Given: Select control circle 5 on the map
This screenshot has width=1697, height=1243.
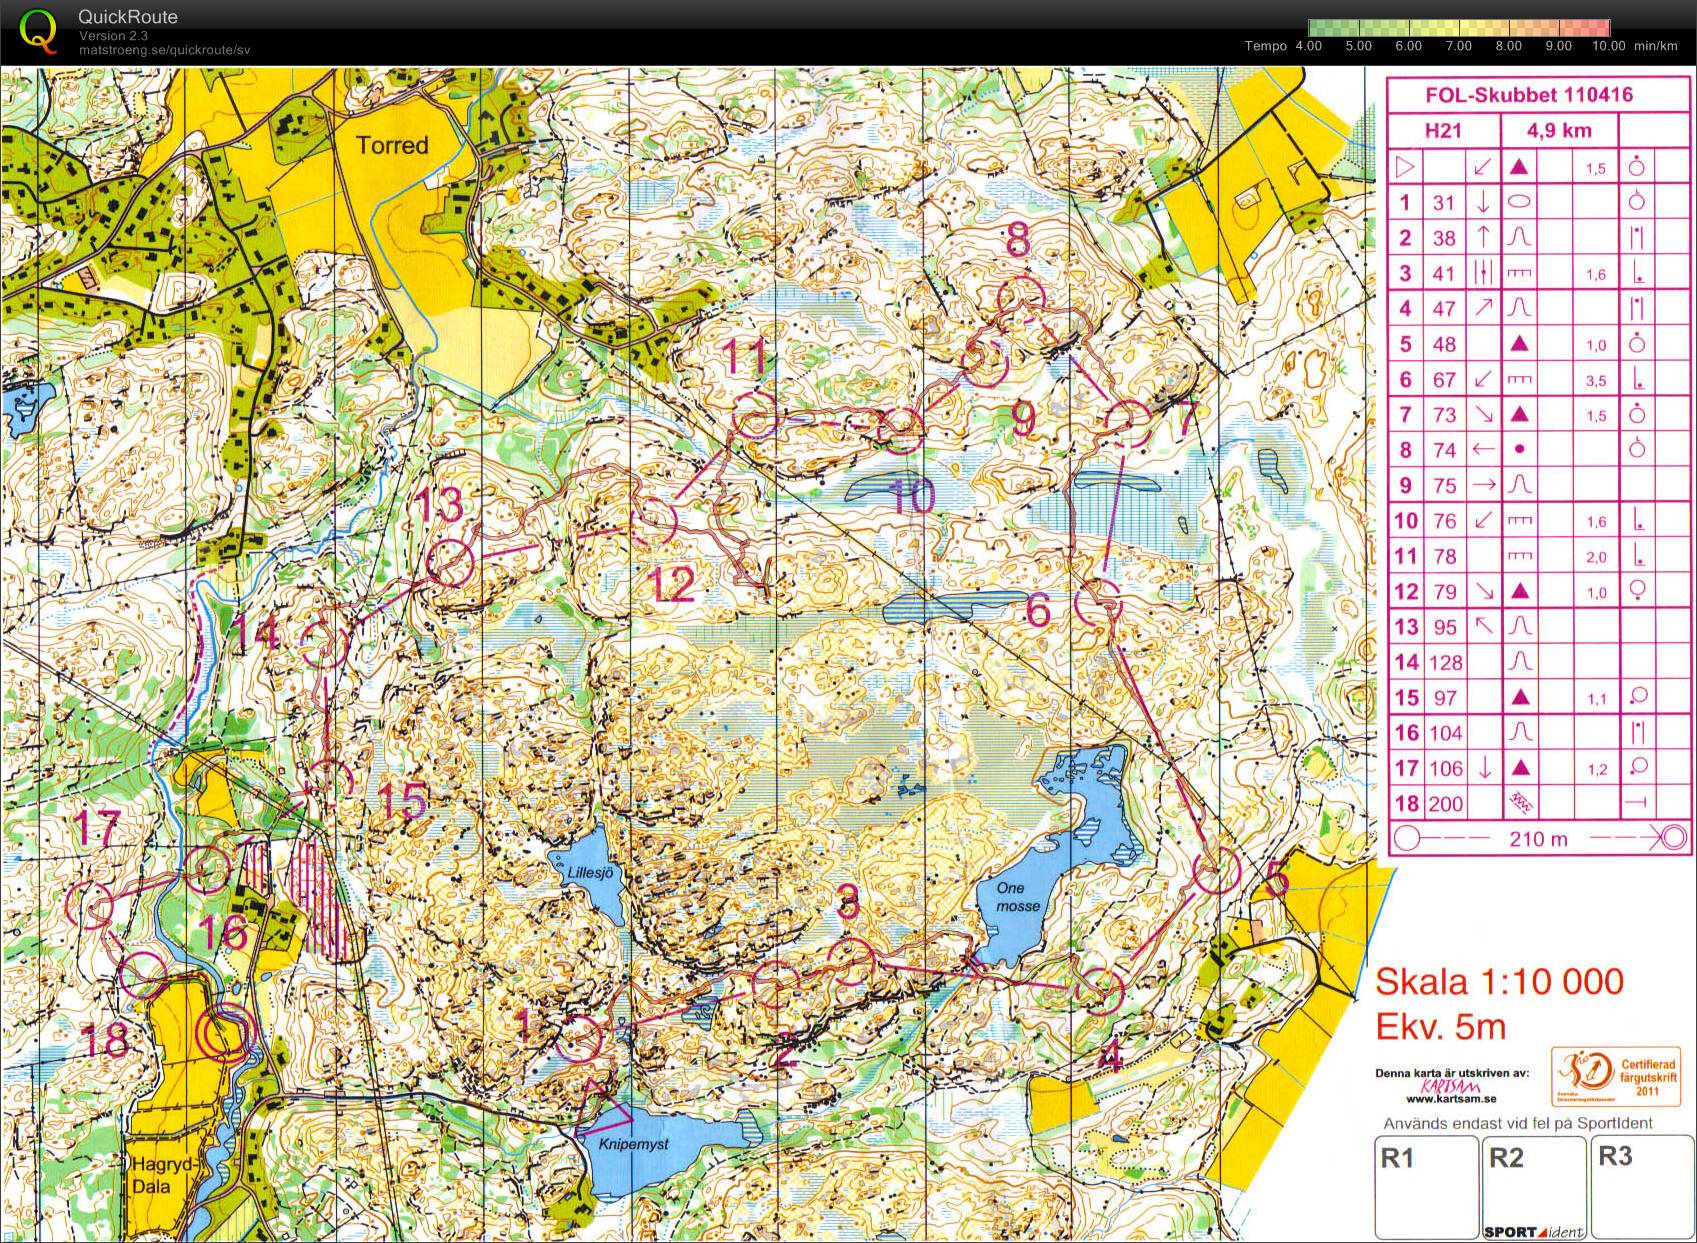Looking at the screenshot, I should click(1217, 870).
